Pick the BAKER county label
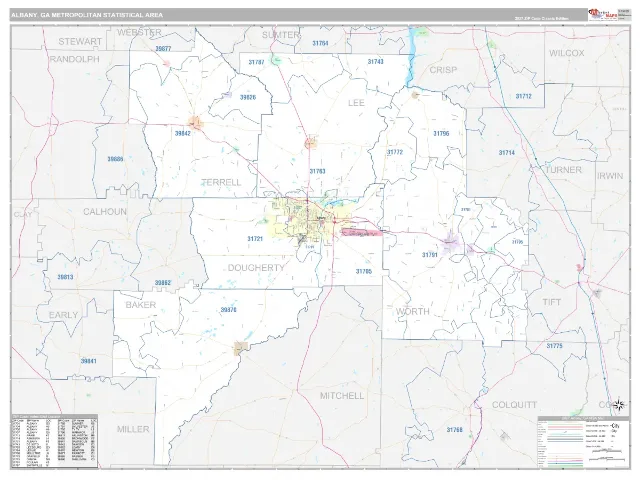This screenshot has height=480, width=640. coord(141,305)
